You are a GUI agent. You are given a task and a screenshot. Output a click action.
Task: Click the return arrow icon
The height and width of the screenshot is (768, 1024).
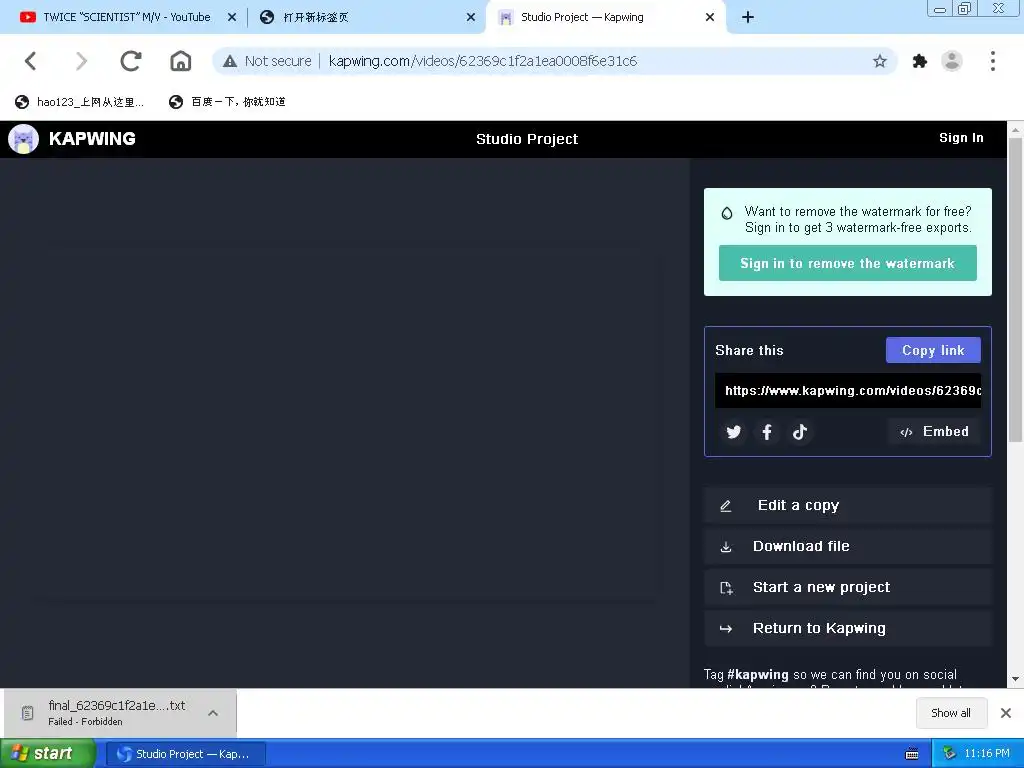pyautogui.click(x=726, y=629)
